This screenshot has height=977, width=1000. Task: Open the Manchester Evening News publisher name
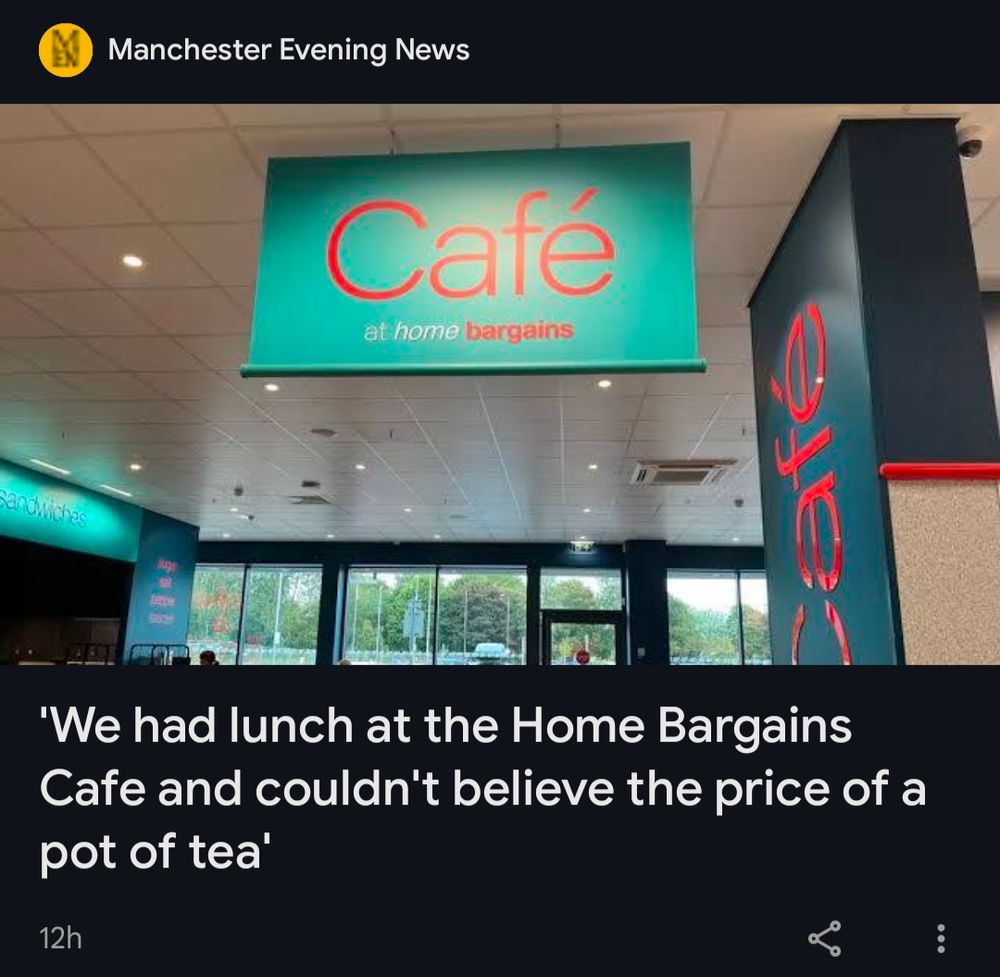288,50
